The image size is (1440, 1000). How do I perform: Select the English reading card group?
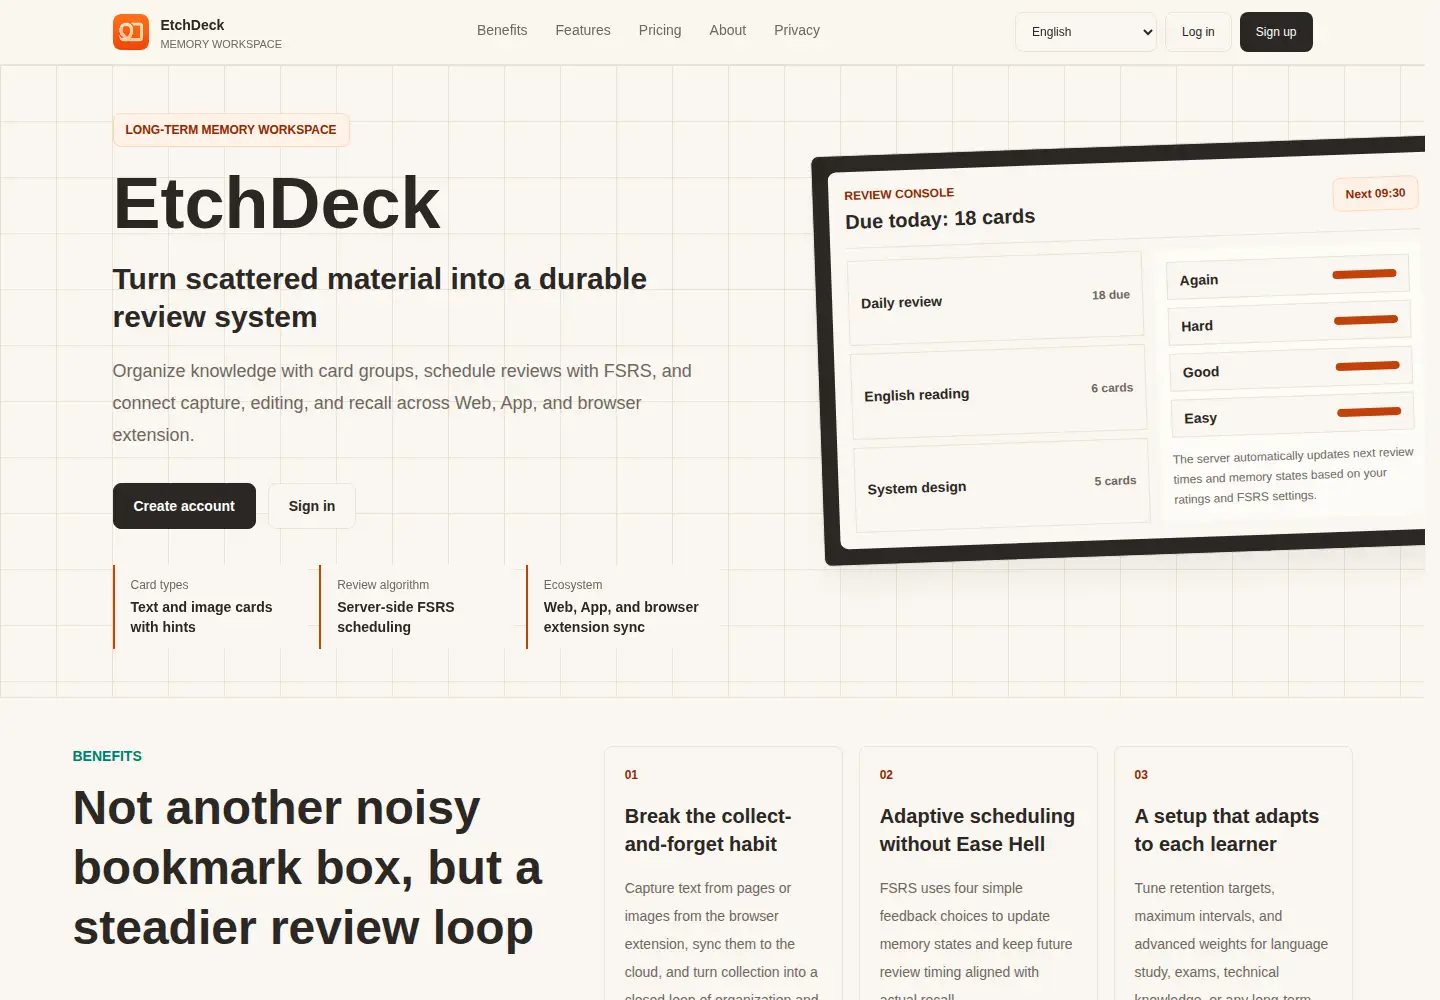[x=998, y=392]
